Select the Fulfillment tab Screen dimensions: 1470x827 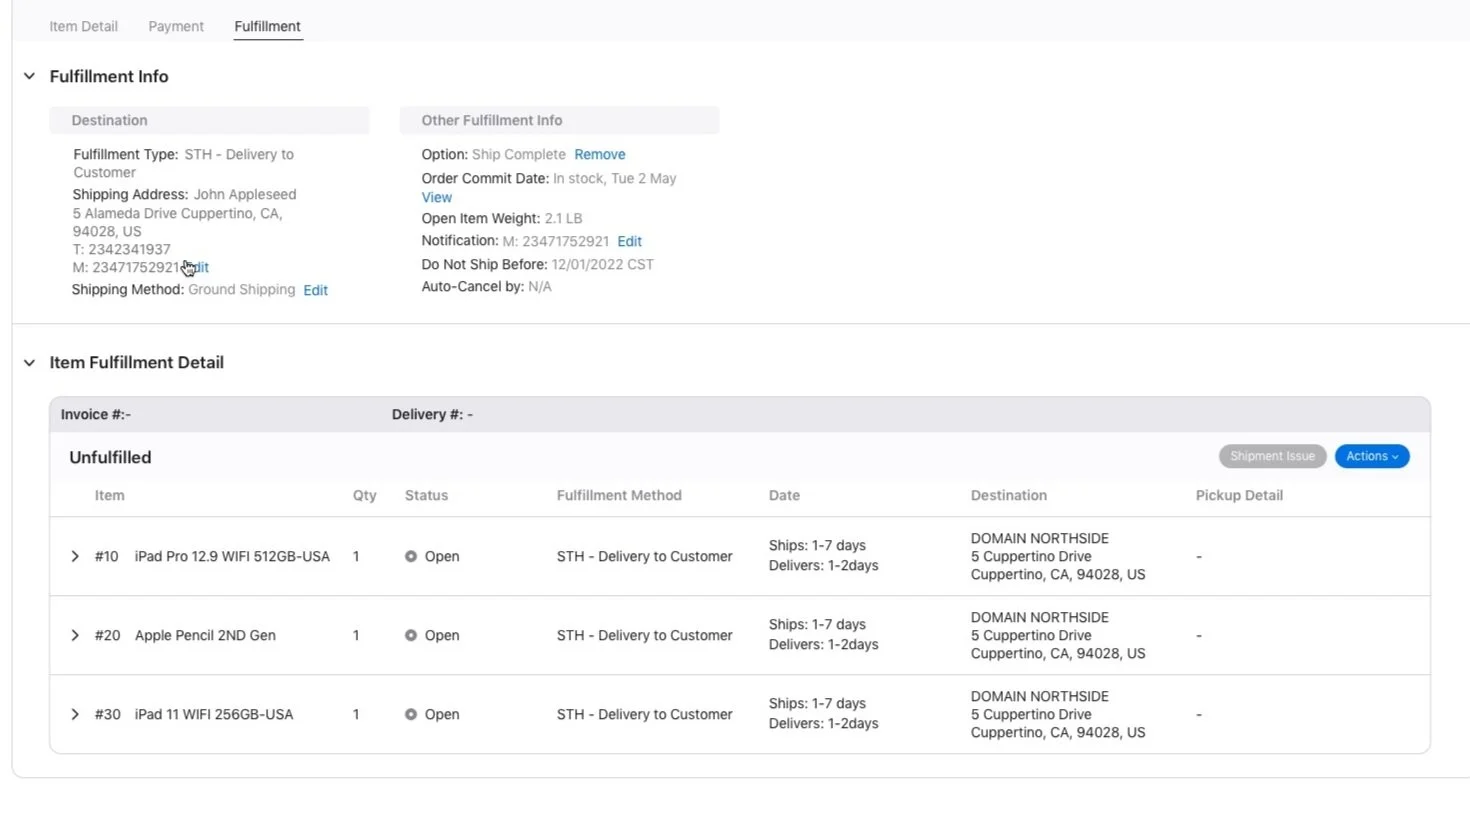pyautogui.click(x=267, y=26)
